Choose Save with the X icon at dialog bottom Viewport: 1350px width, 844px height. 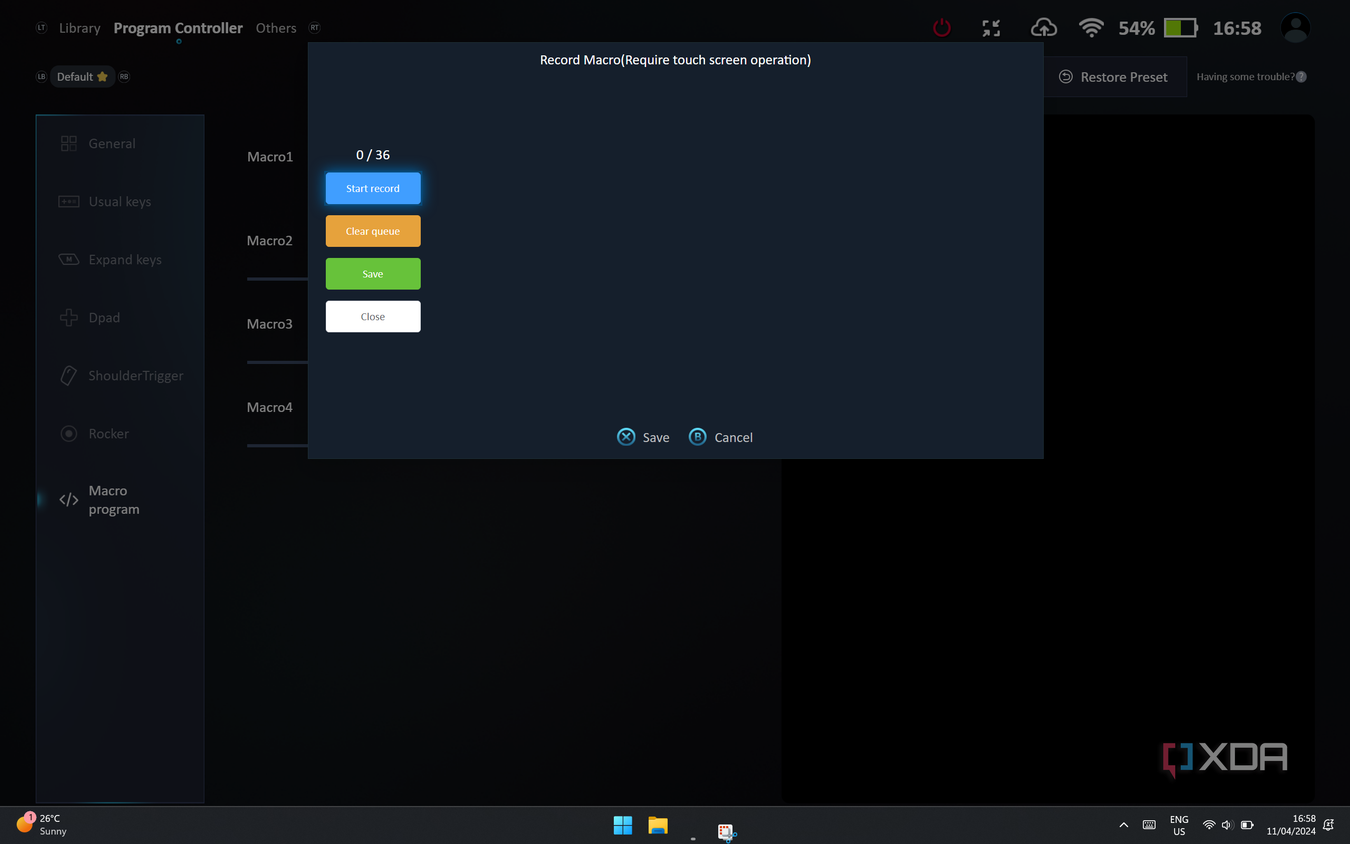pos(643,437)
